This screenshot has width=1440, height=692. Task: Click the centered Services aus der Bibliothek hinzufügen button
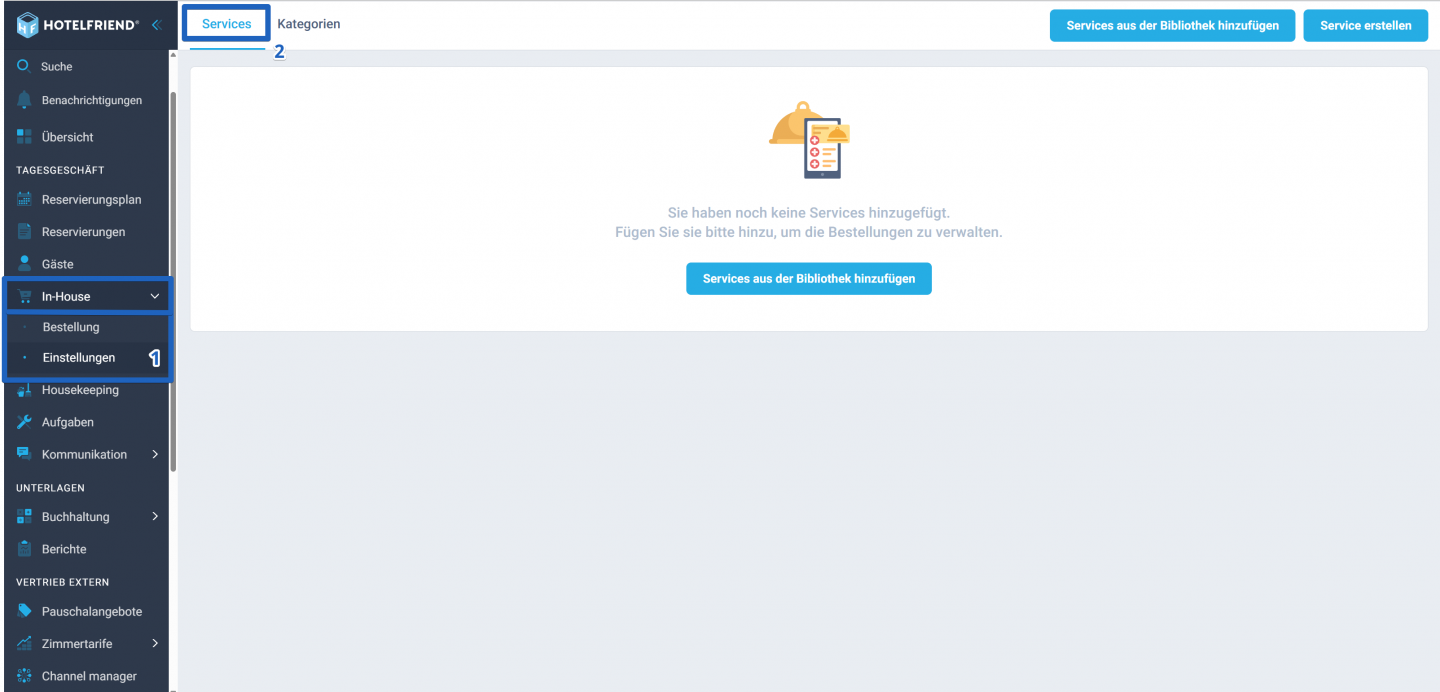click(809, 279)
